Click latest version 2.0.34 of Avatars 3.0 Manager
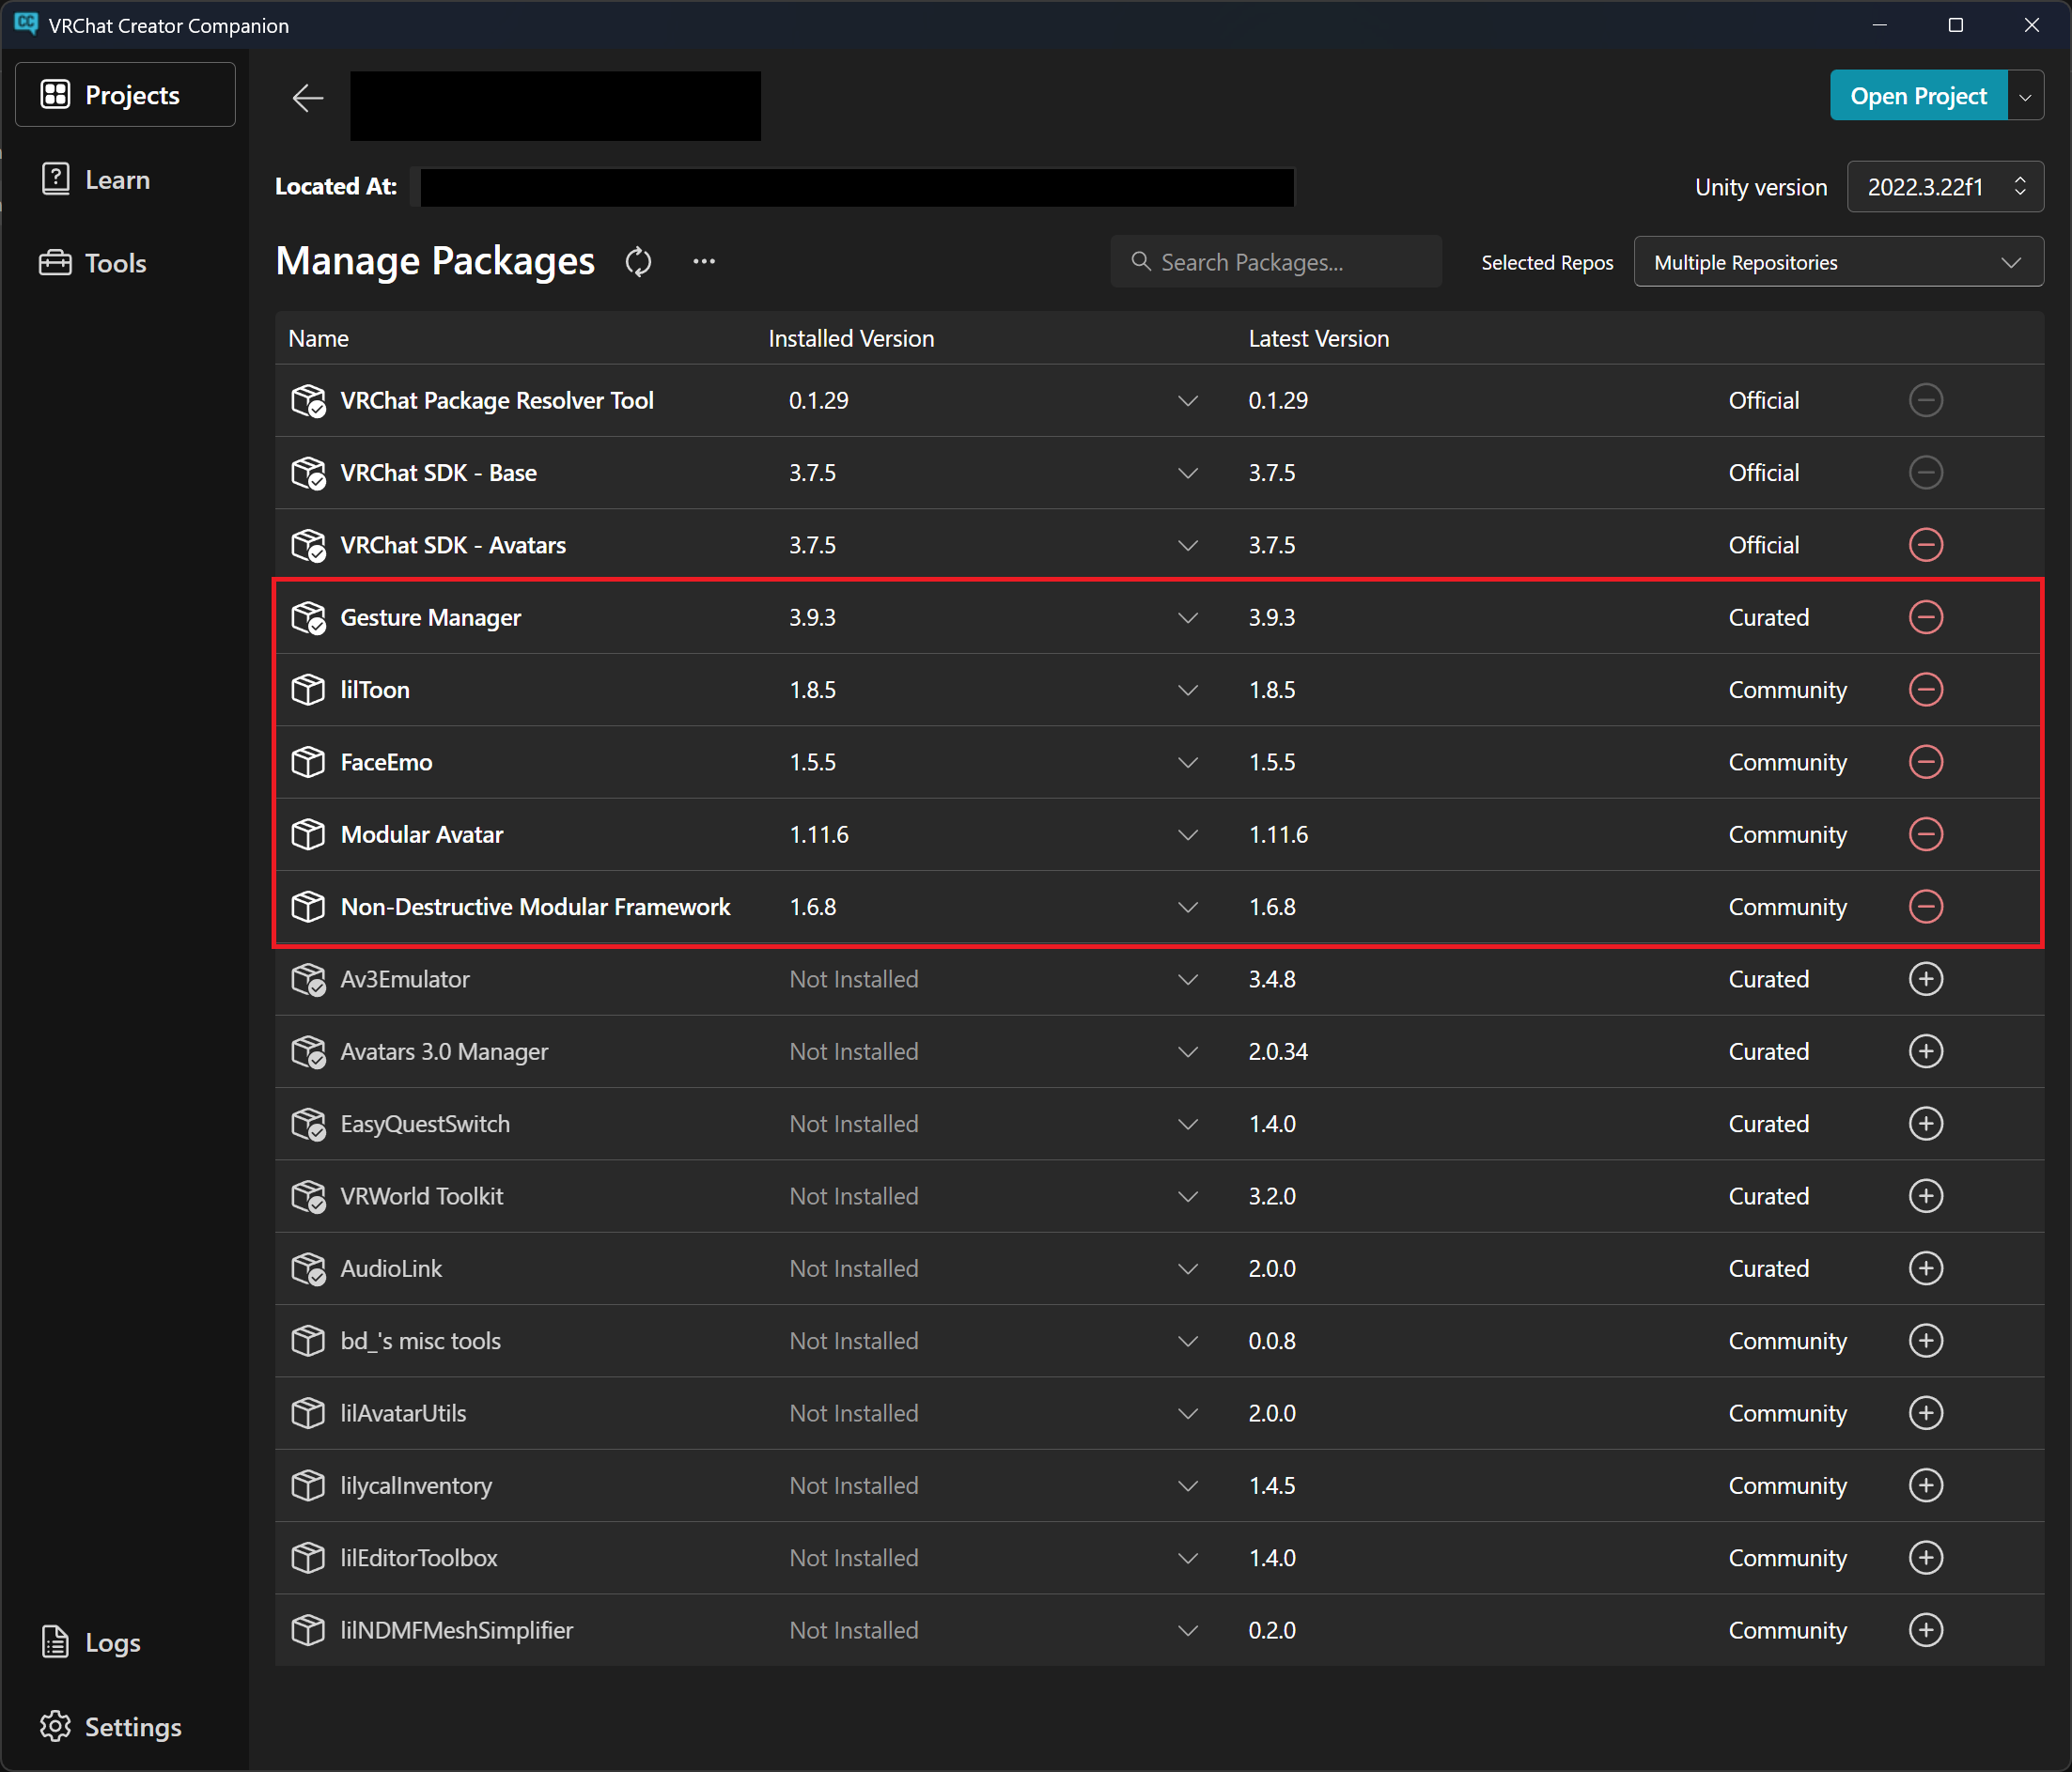 1278,1051
